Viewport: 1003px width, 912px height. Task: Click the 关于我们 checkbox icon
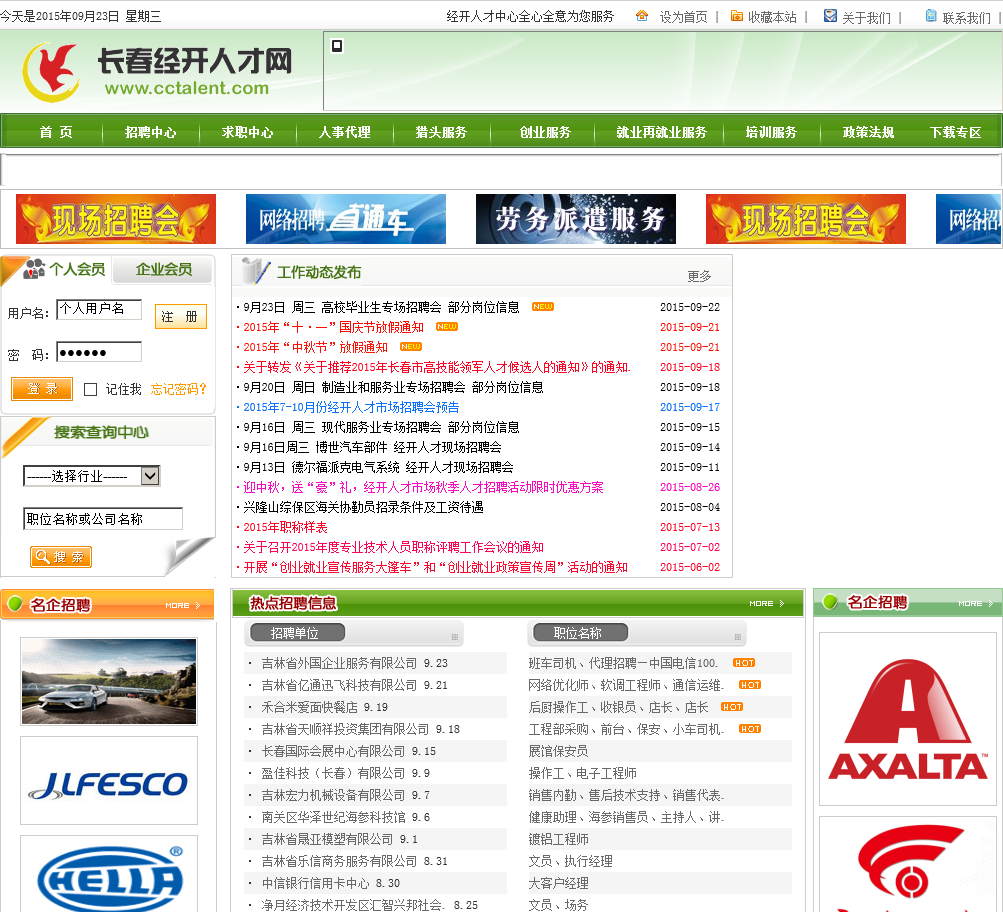(830, 16)
